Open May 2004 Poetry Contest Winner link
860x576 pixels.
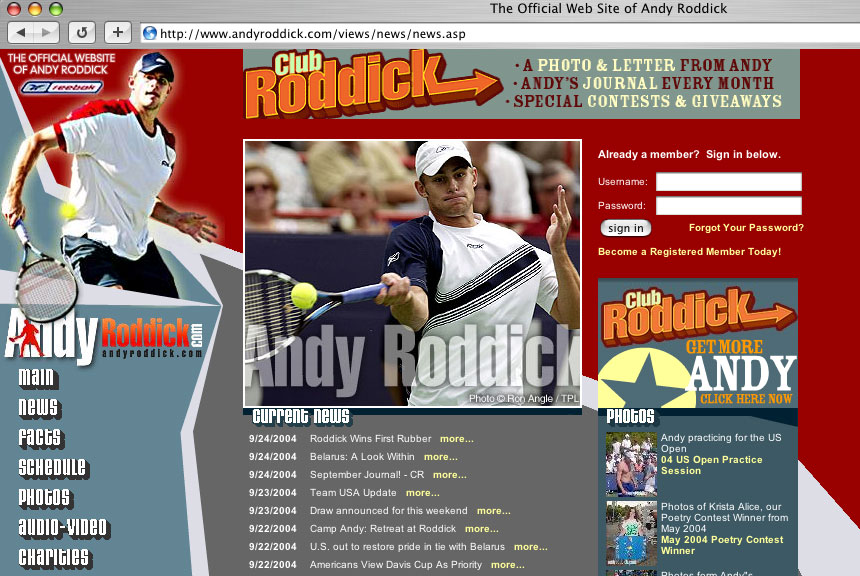(x=722, y=545)
